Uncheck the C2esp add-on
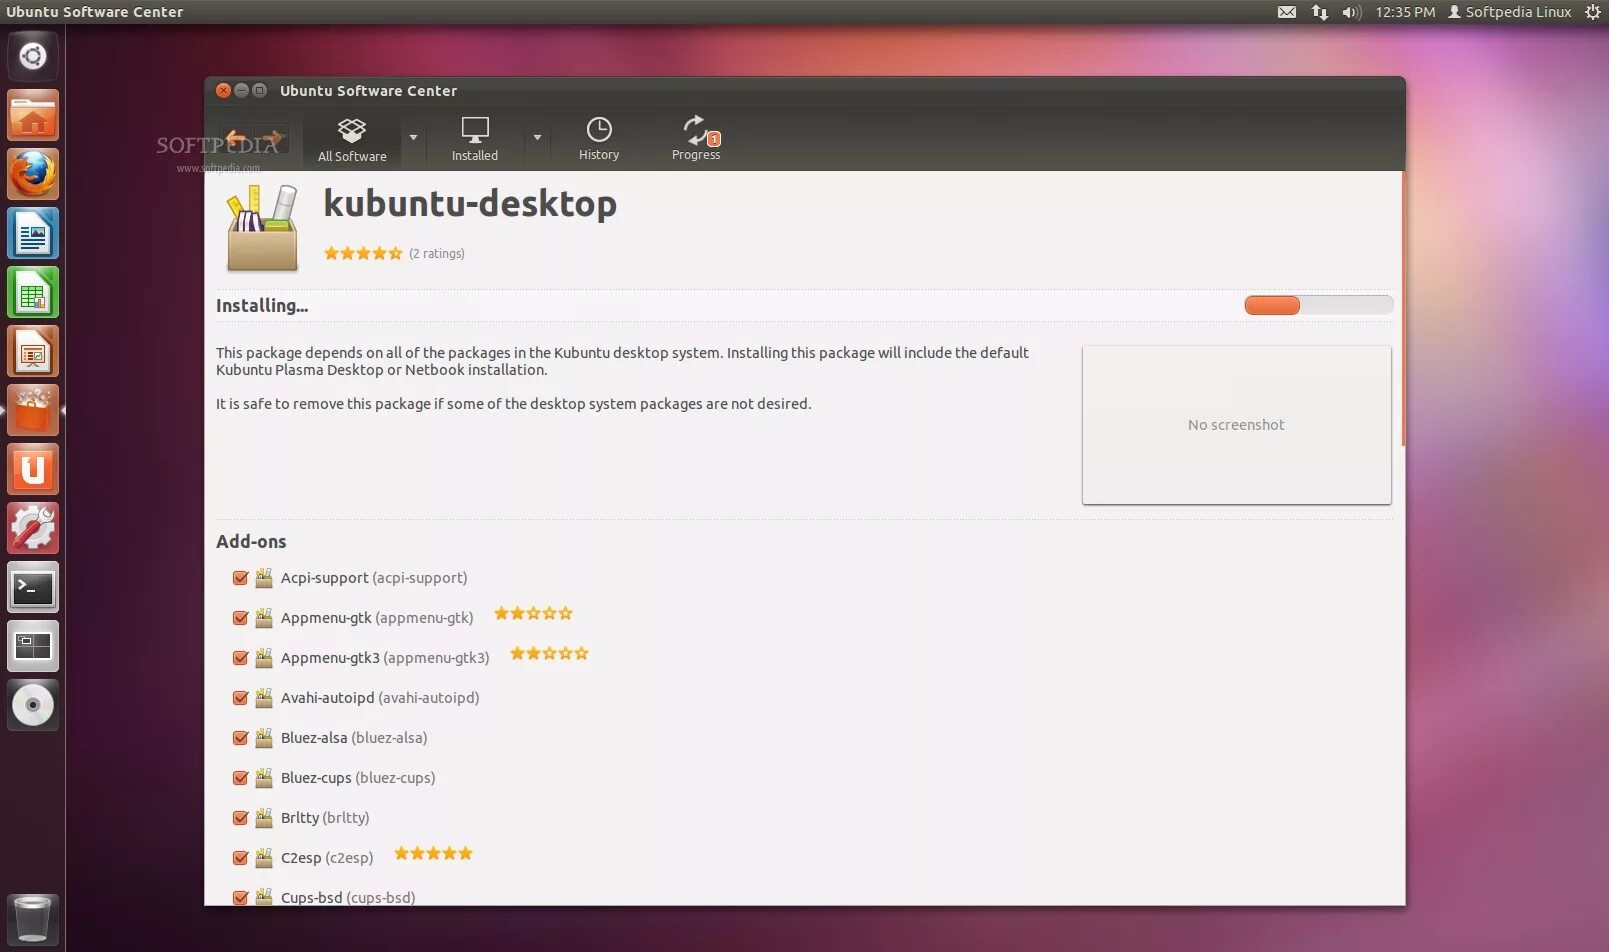Viewport: 1609px width, 952px height. pos(240,858)
